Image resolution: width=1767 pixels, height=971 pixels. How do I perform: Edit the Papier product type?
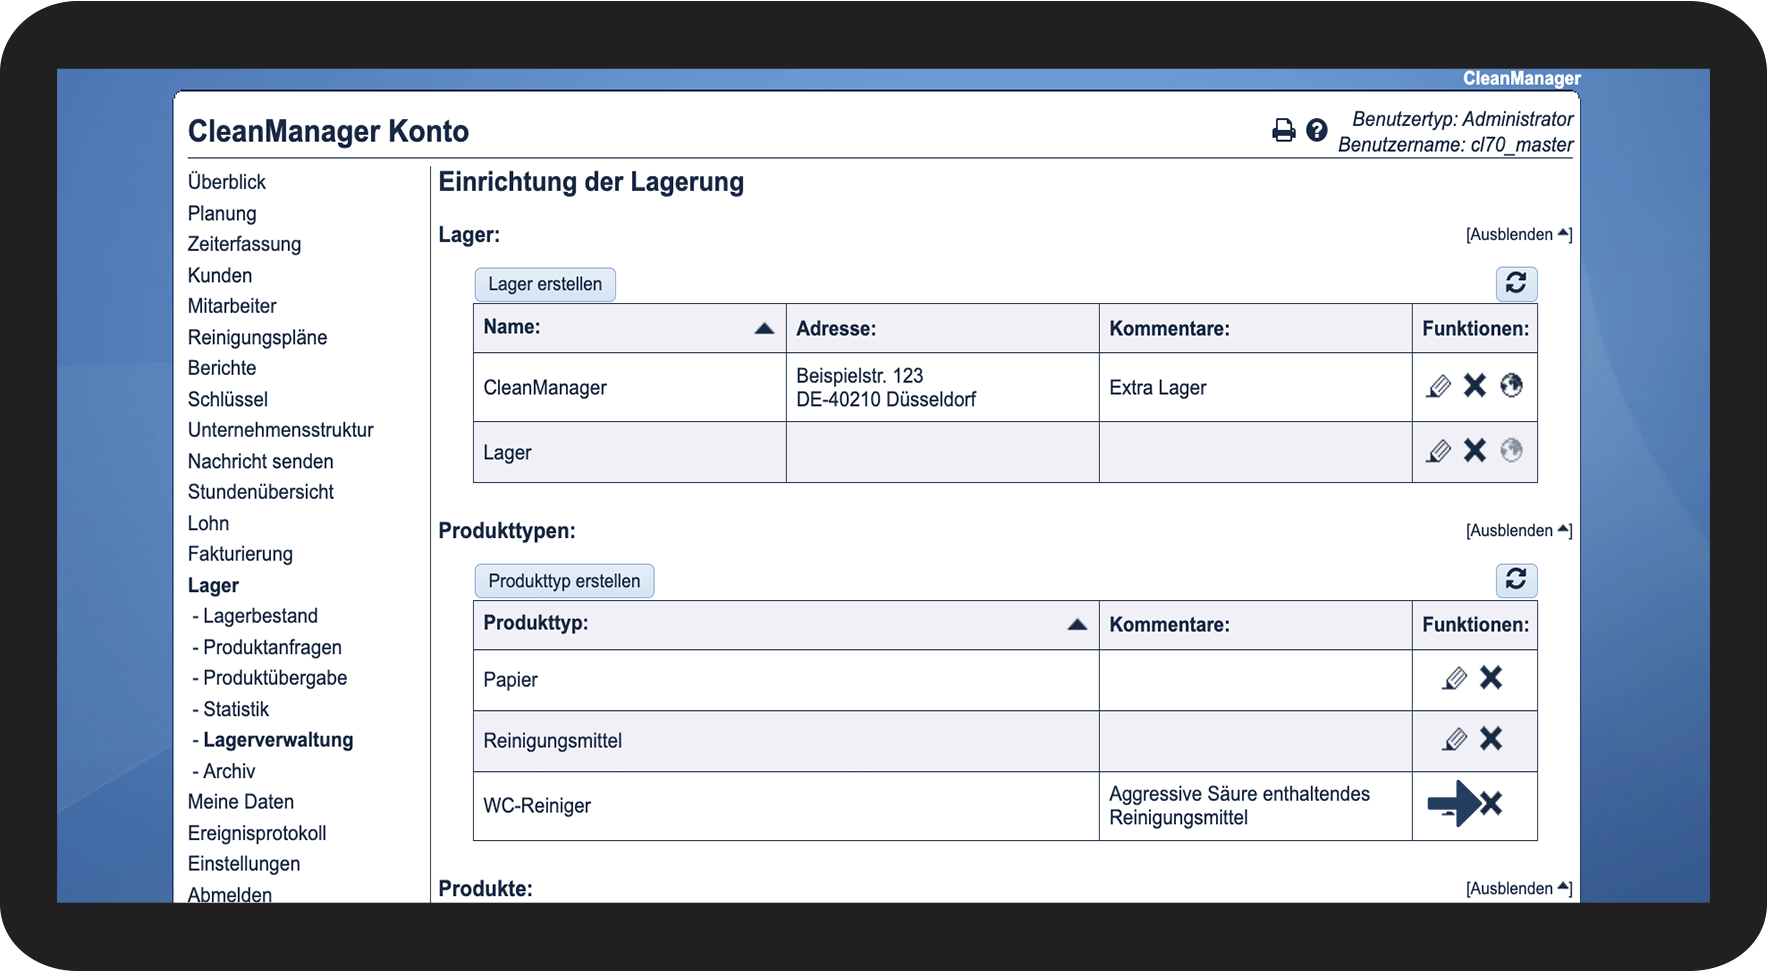coord(1455,679)
